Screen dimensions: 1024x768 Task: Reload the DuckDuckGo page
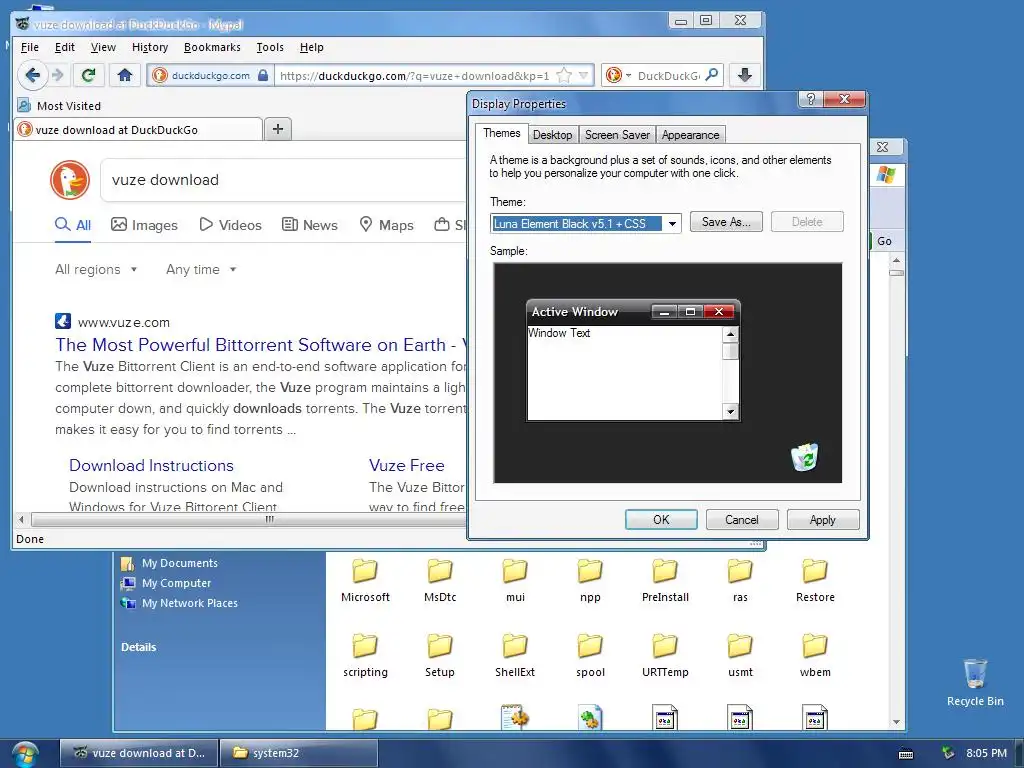[88, 75]
